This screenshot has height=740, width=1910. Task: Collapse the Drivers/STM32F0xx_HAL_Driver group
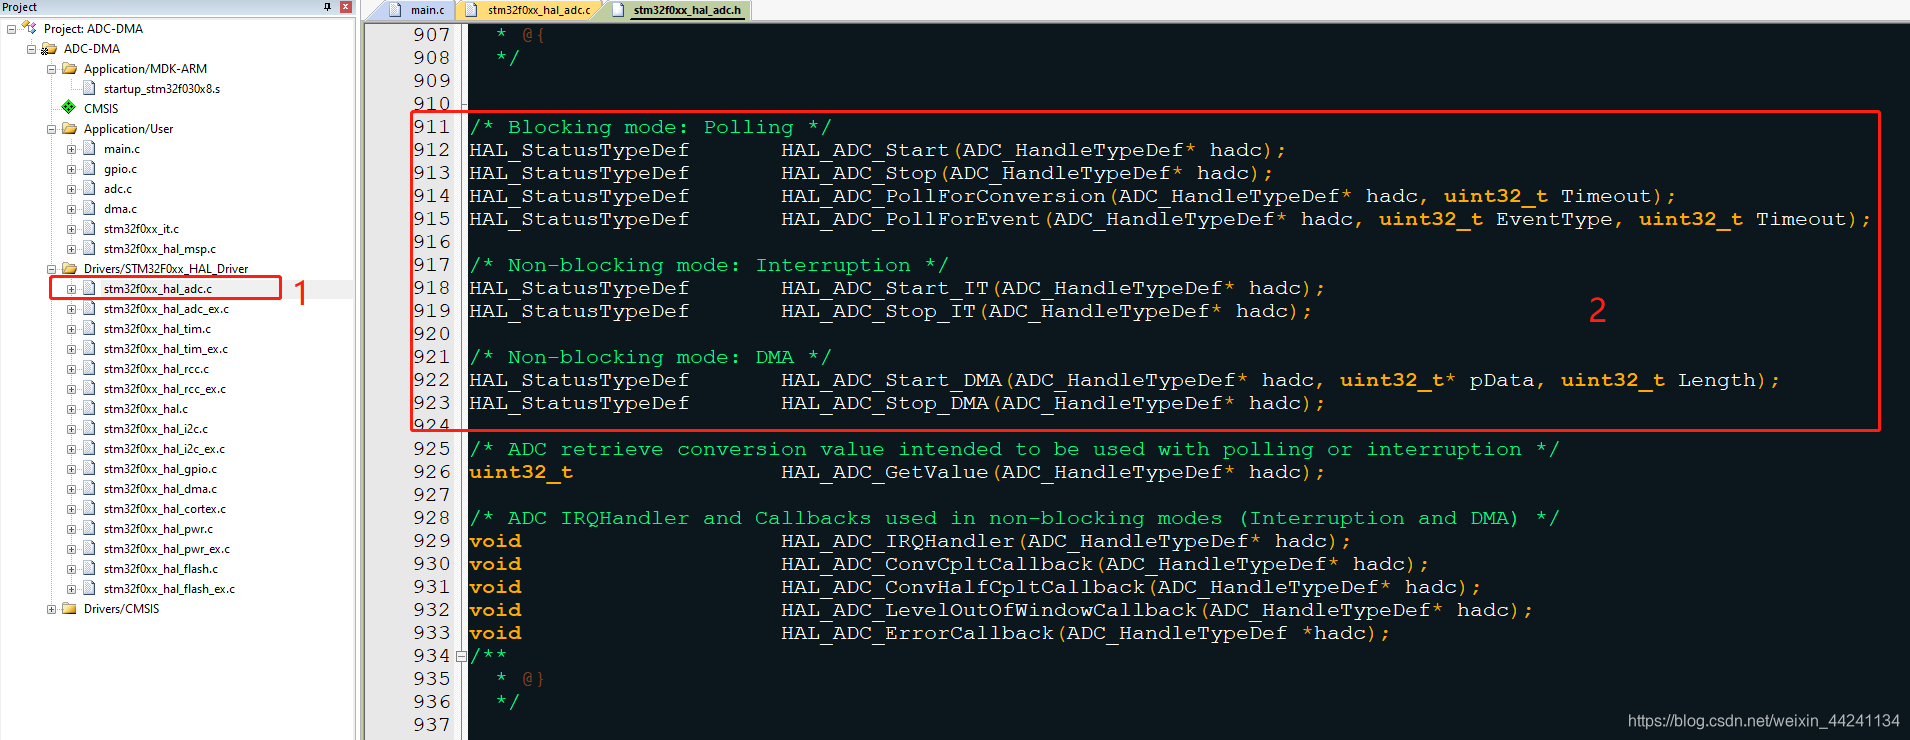(51, 269)
